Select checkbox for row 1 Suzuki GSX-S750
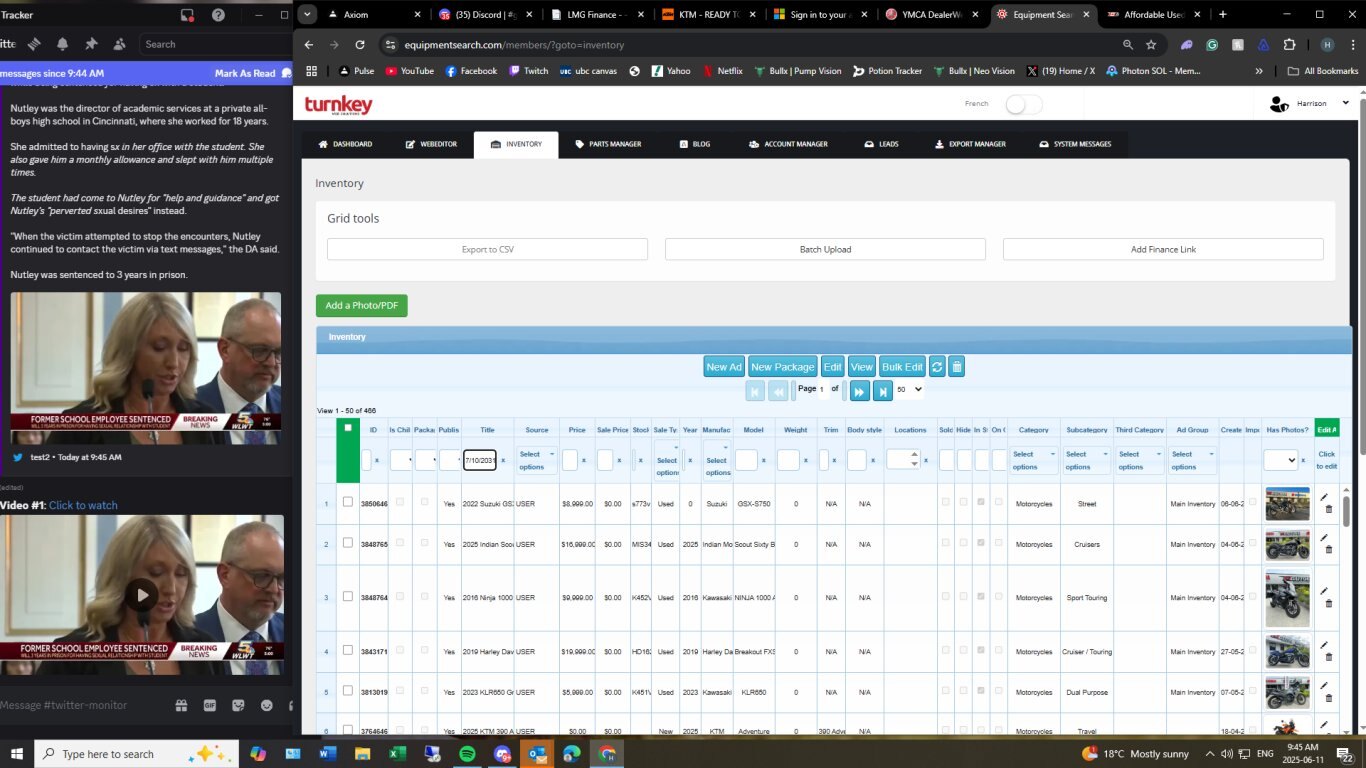Image resolution: width=1366 pixels, height=768 pixels. coord(348,502)
